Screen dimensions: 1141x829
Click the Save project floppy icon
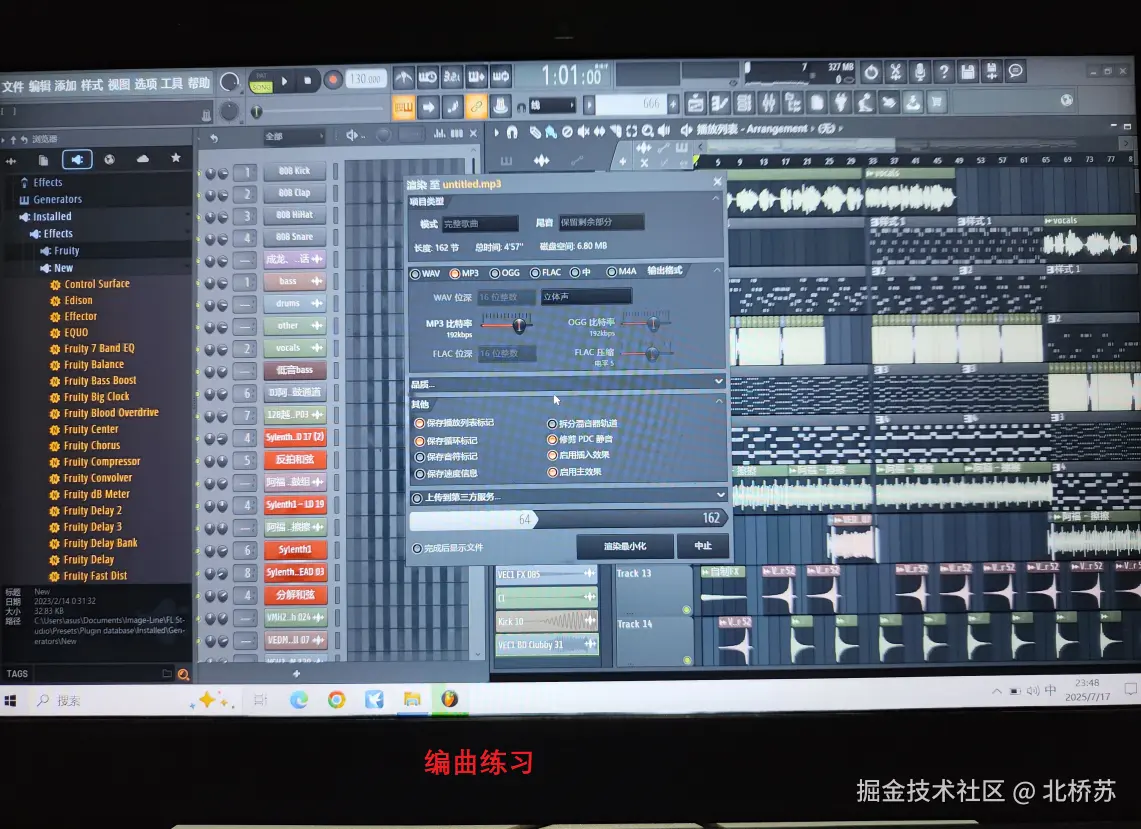tap(968, 71)
